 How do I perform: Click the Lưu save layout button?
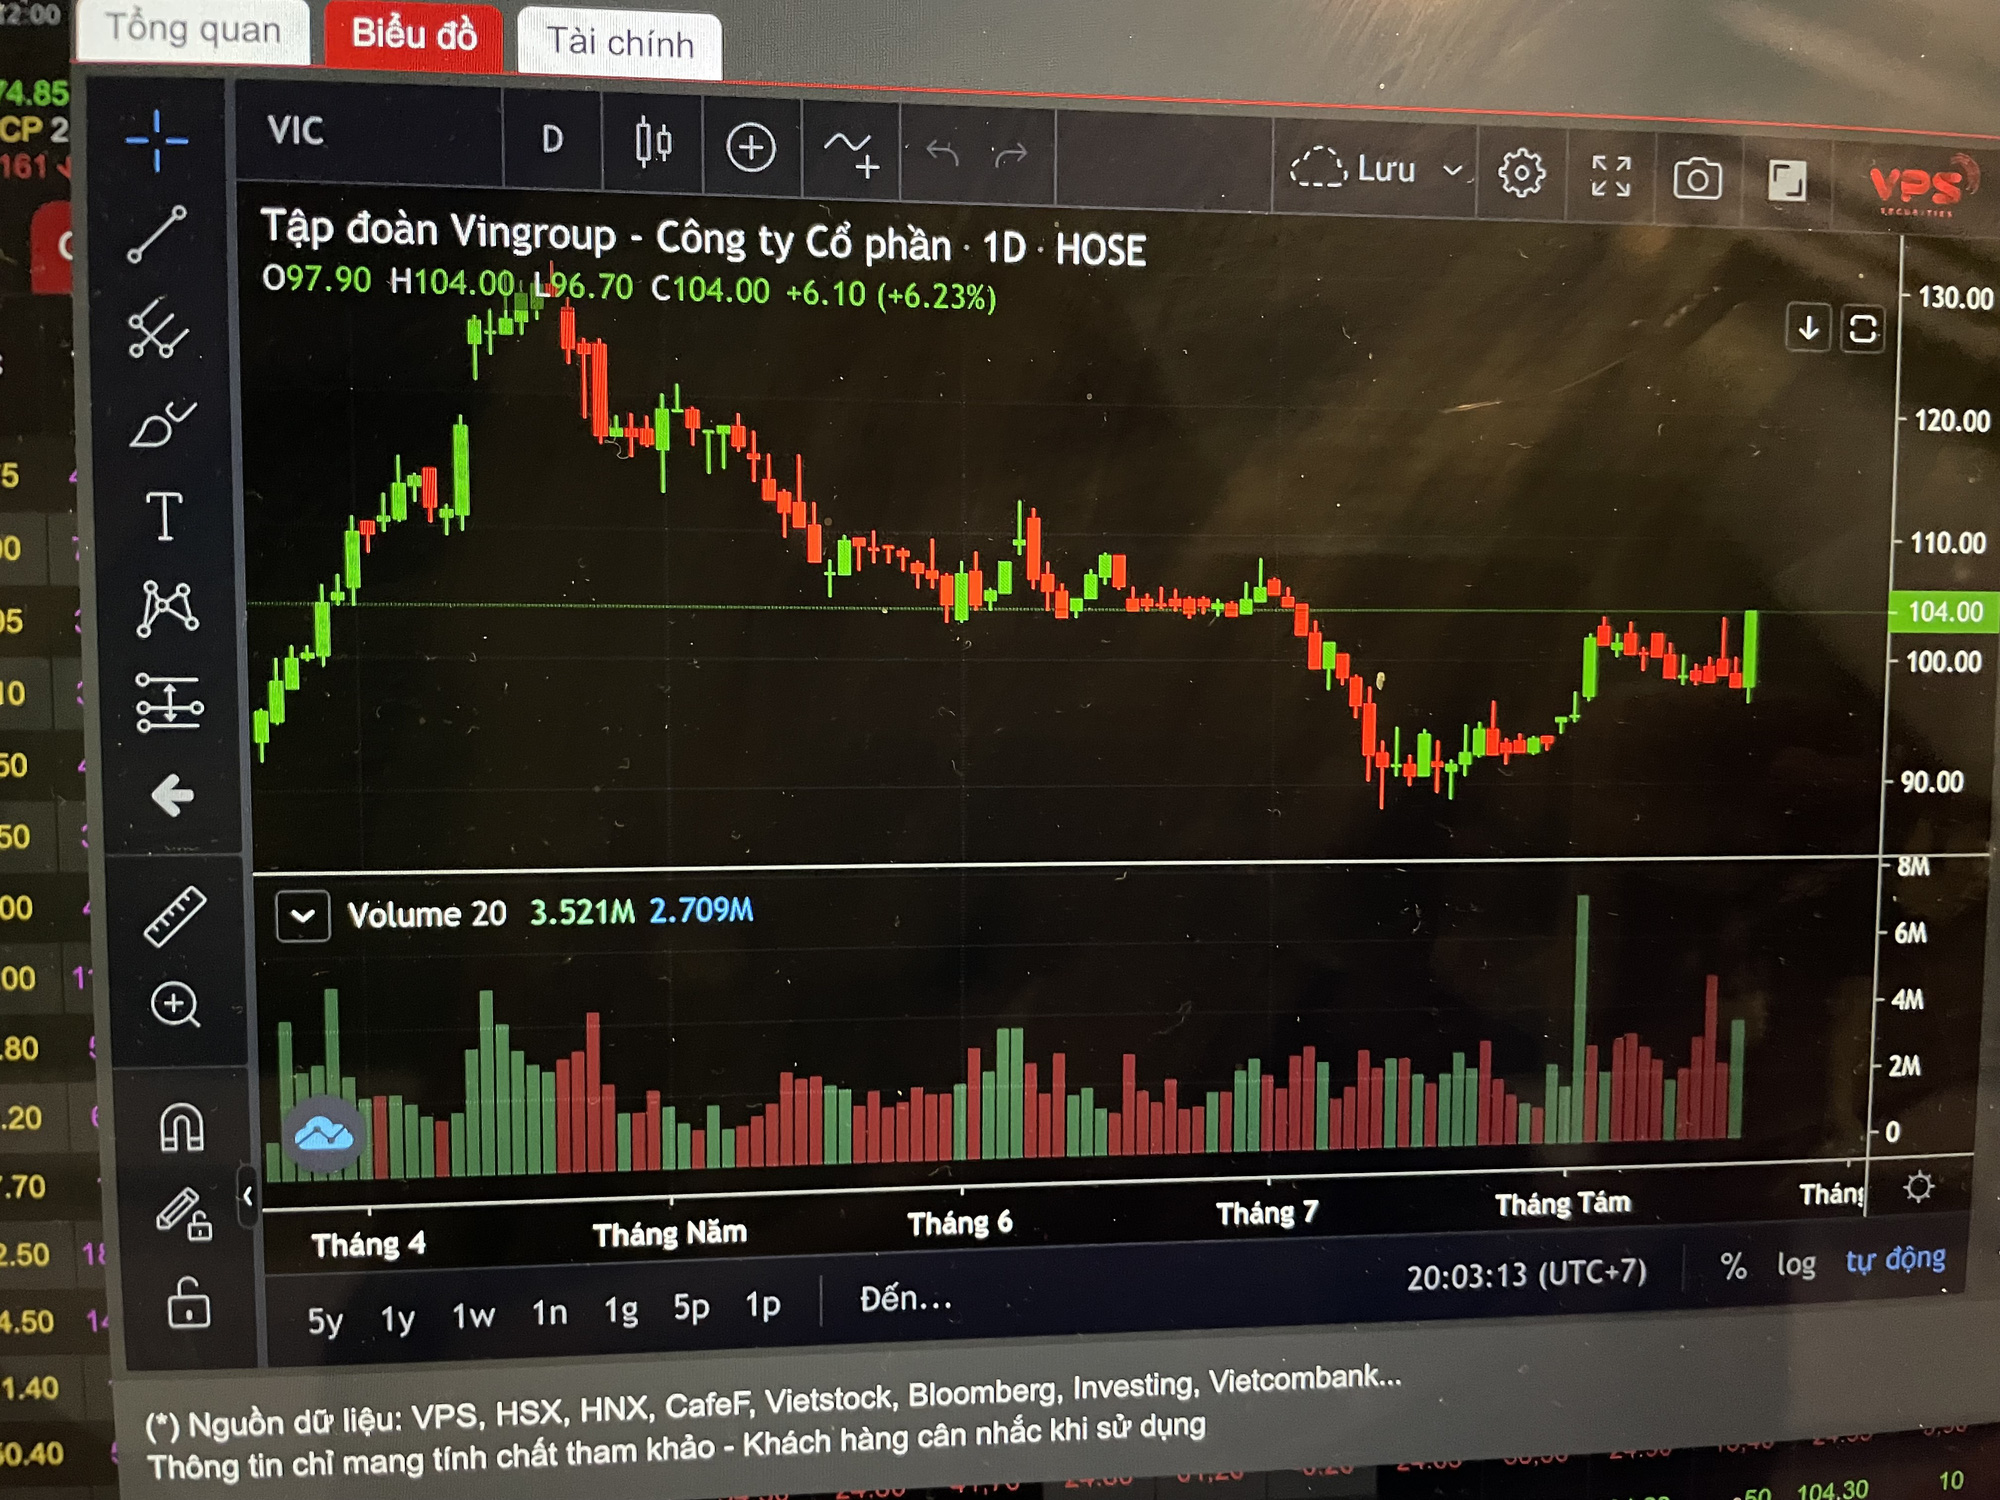tap(1354, 168)
